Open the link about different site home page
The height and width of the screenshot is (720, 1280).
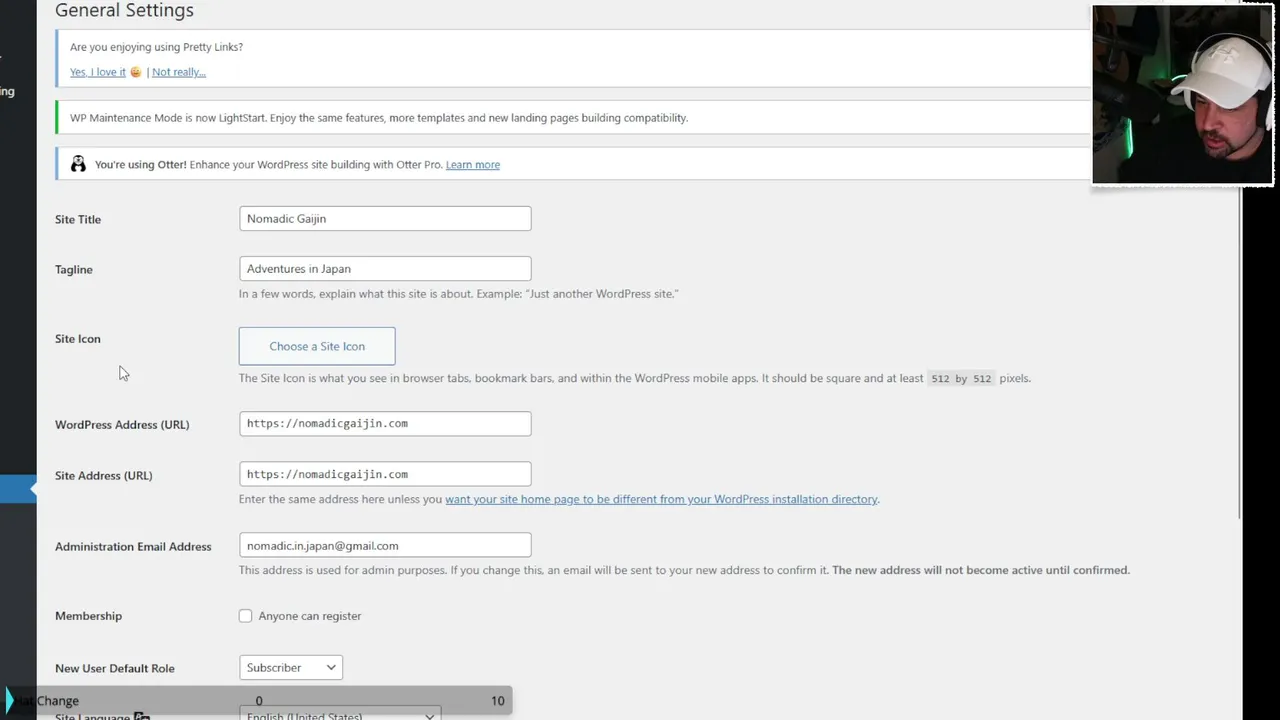[661, 499]
